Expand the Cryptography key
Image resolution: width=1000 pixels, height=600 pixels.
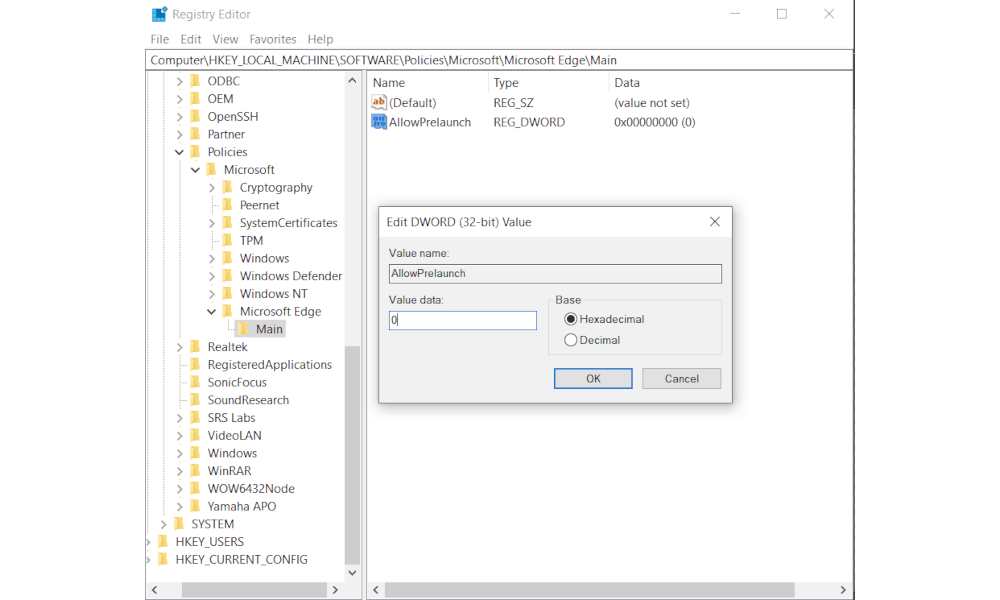pos(212,187)
